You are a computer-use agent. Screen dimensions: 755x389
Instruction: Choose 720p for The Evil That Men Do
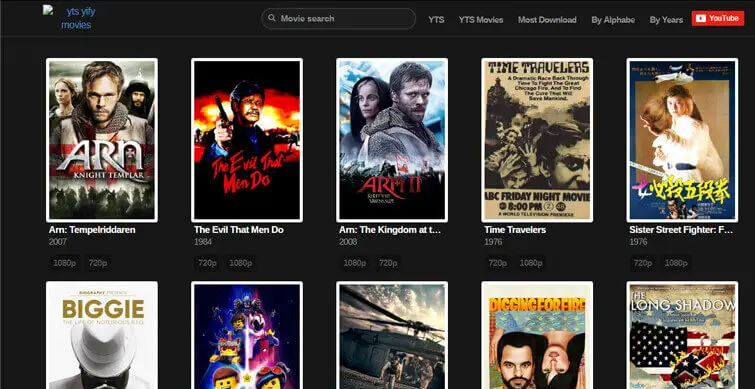point(207,263)
